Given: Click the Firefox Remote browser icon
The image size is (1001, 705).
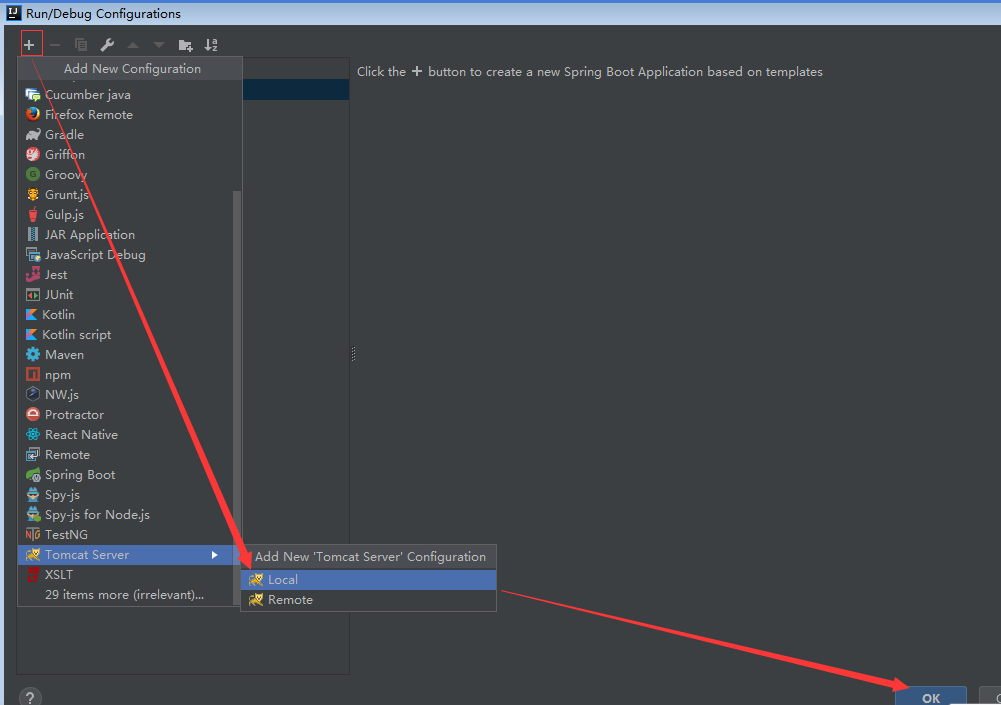Looking at the screenshot, I should (33, 114).
